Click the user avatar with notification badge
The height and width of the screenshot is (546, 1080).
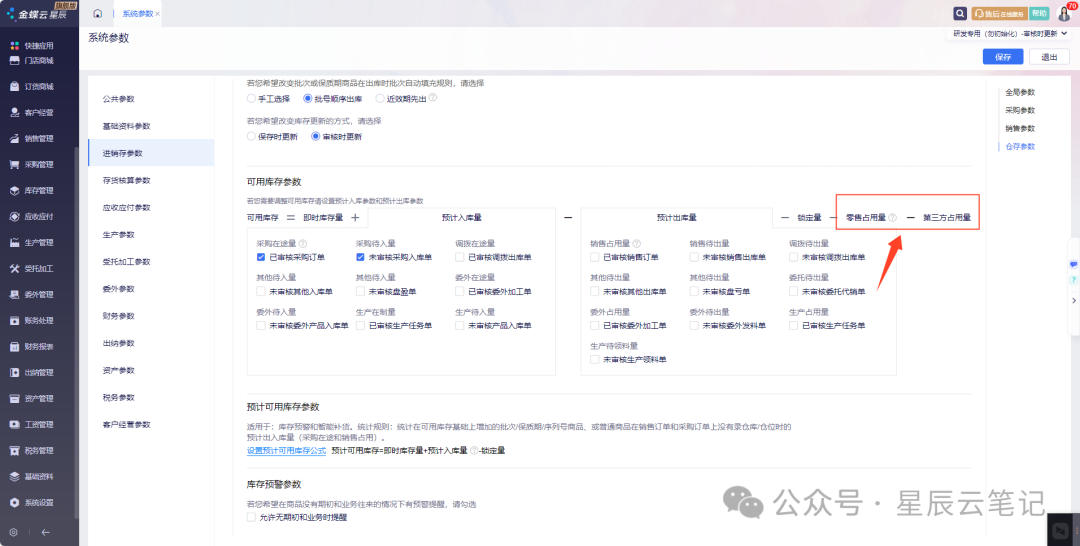click(x=1063, y=14)
